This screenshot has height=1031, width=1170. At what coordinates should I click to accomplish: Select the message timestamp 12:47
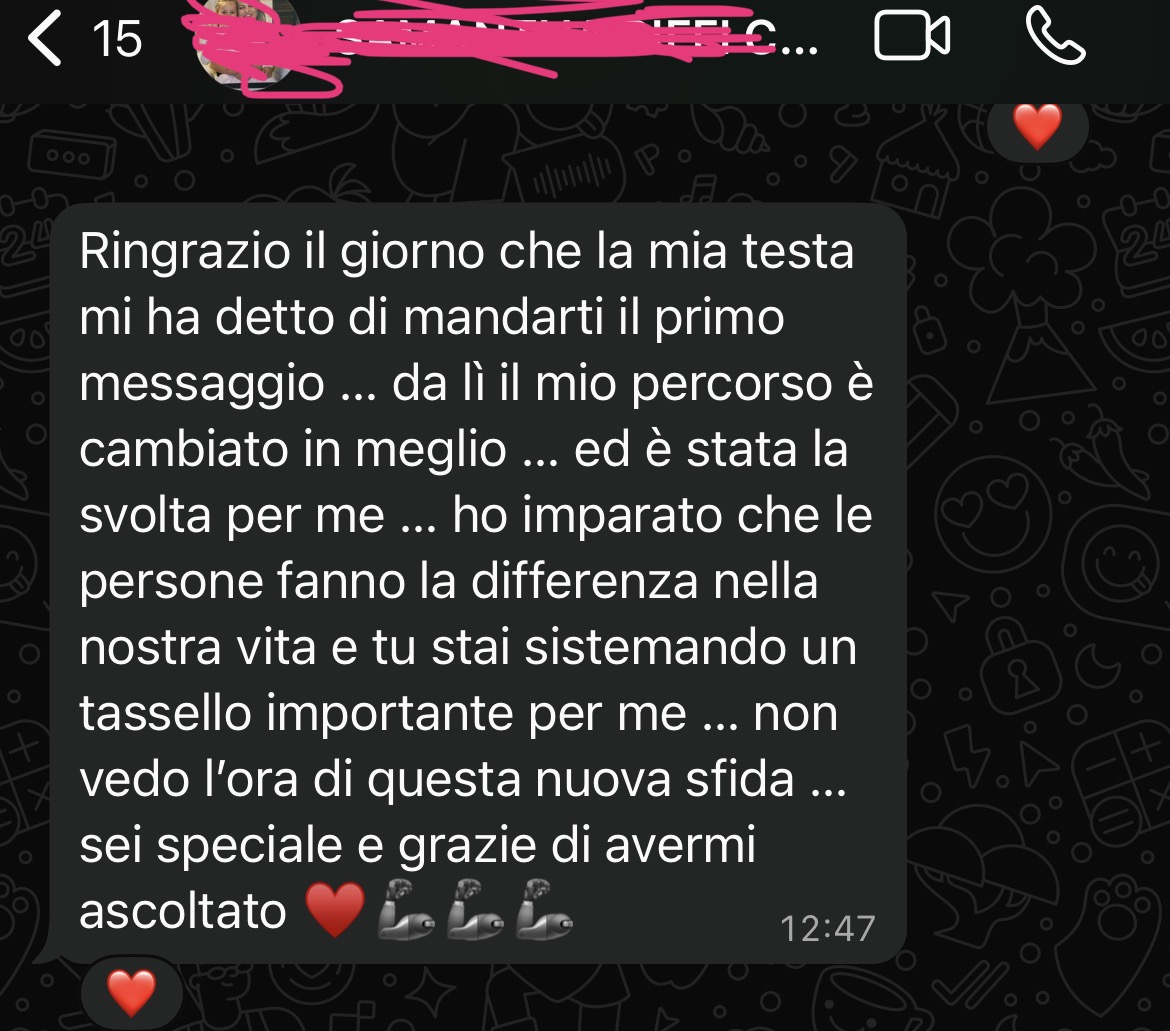828,929
